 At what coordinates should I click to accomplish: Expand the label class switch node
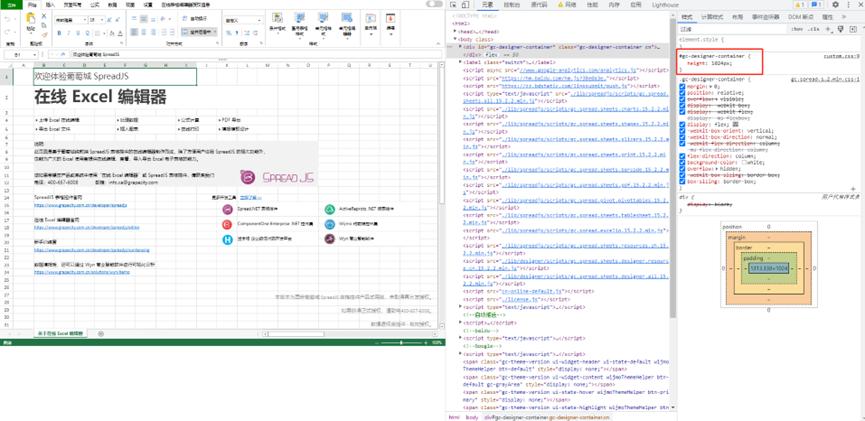click(461, 63)
